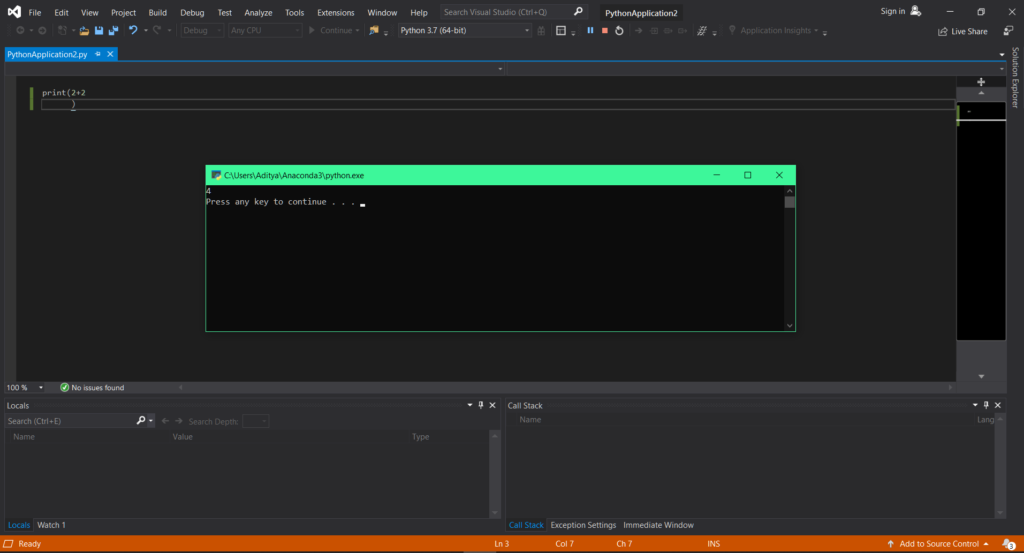
Task: Expand the Undo history dropdown arrow
Action: pyautogui.click(x=144, y=31)
